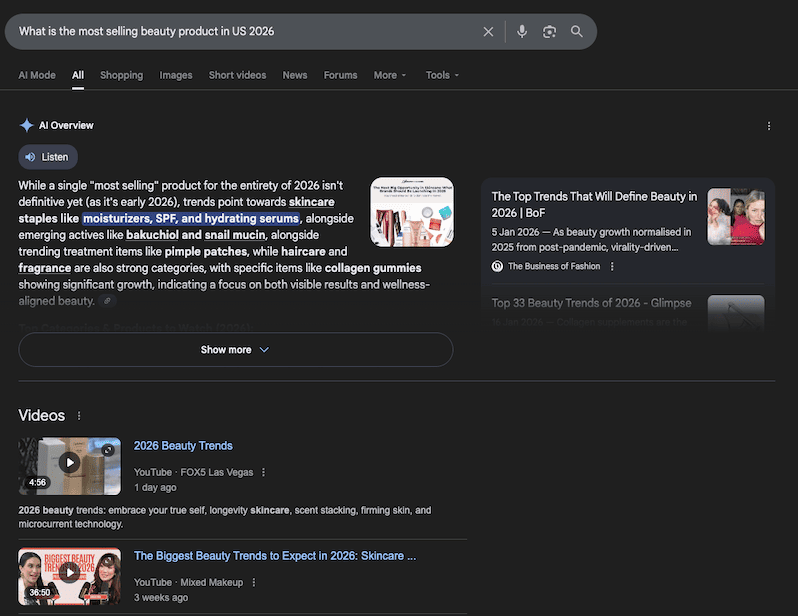
Task: Open the Glimpse article thumbnail image
Action: click(x=736, y=313)
